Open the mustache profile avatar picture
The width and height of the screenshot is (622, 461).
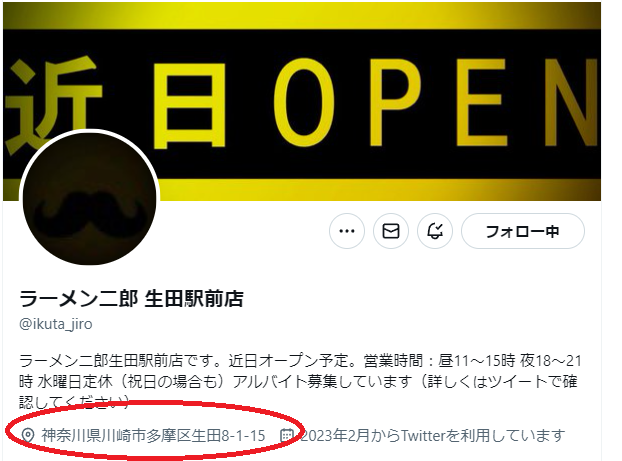(x=89, y=198)
